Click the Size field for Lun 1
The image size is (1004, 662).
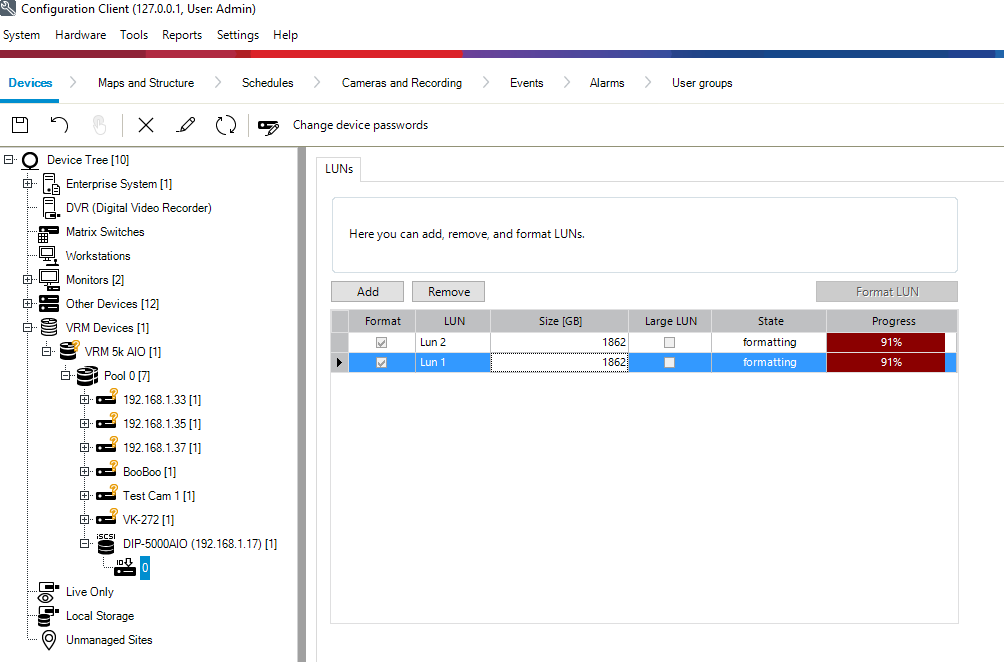[559, 363]
